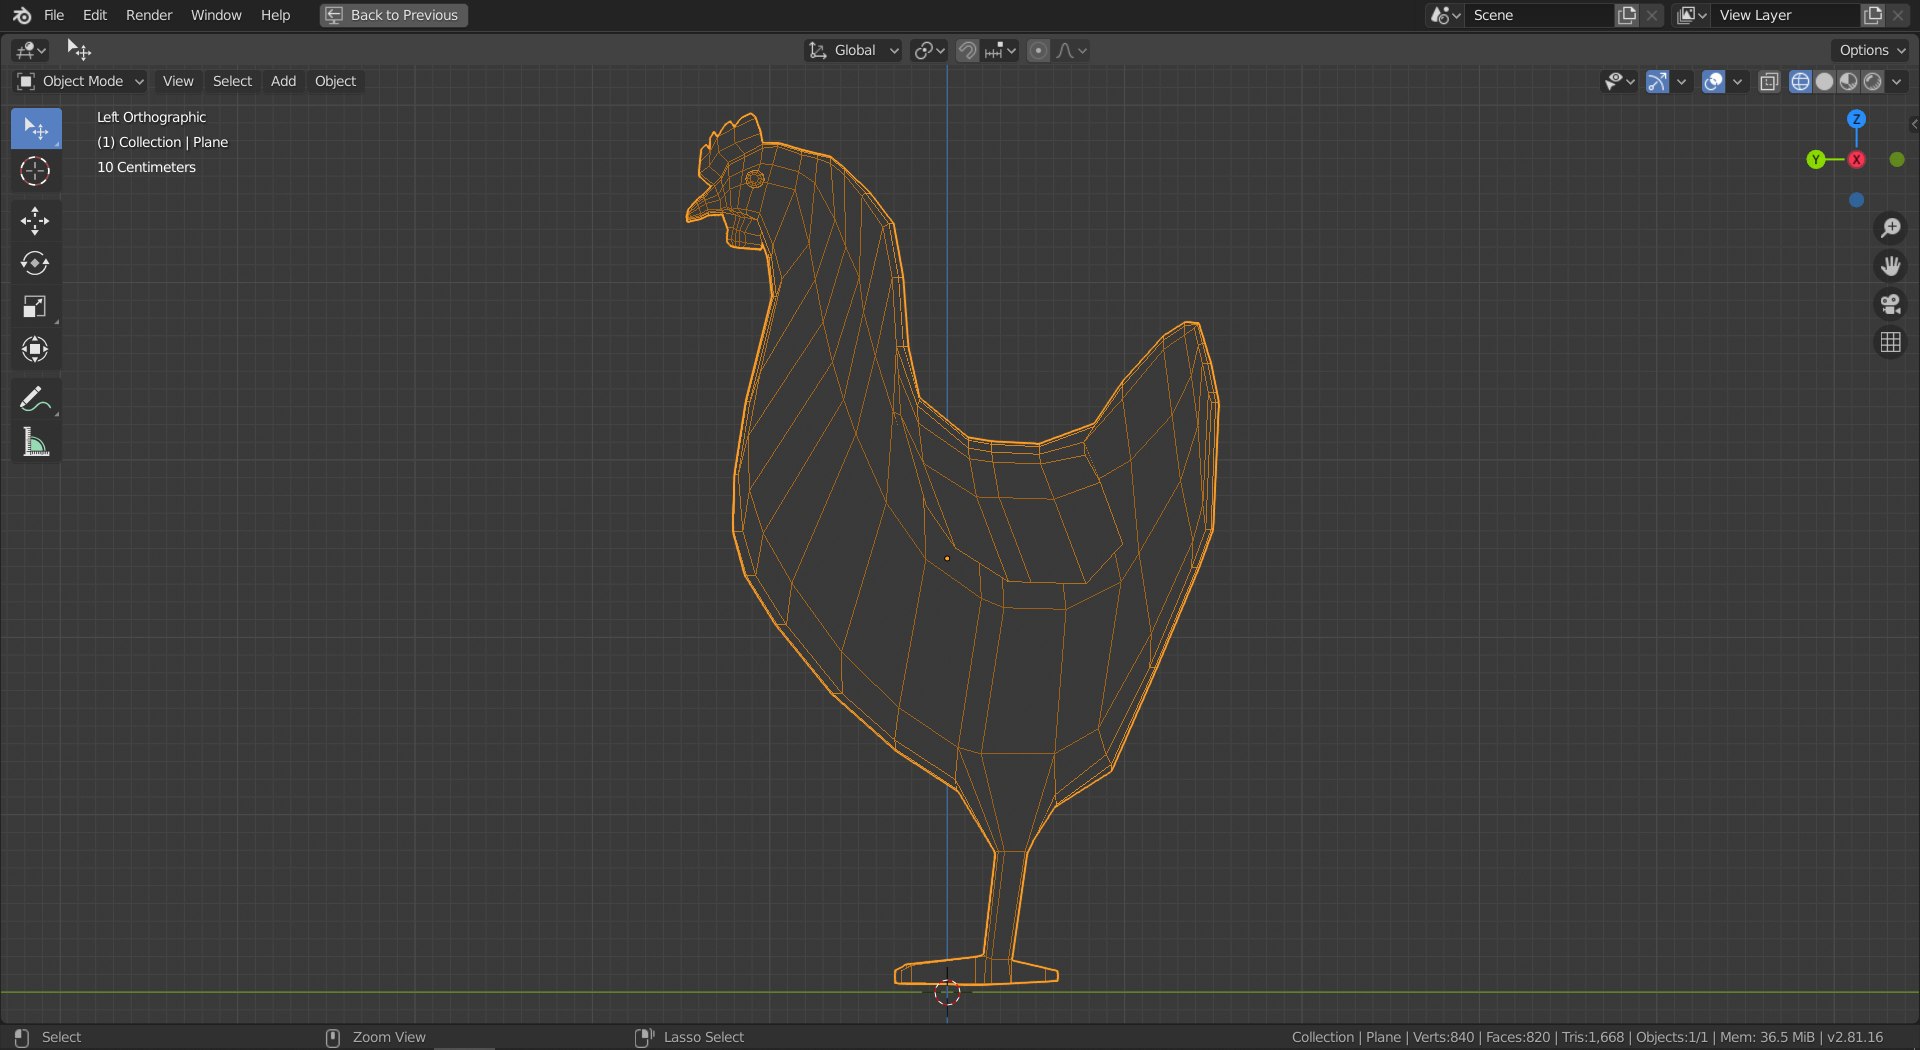Switch to the Scale tool

(35, 307)
